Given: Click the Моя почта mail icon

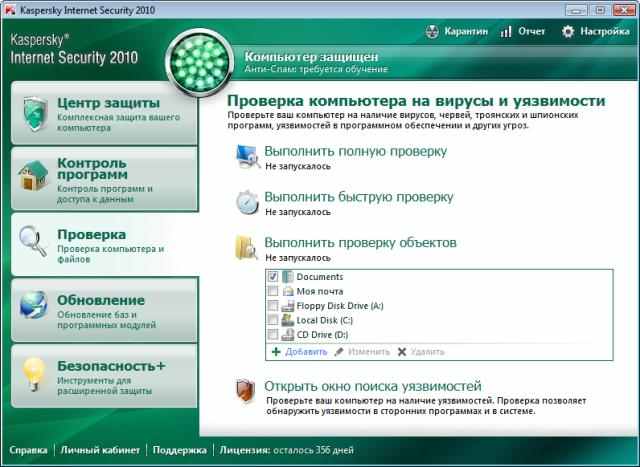Looking at the screenshot, I should tap(288, 291).
